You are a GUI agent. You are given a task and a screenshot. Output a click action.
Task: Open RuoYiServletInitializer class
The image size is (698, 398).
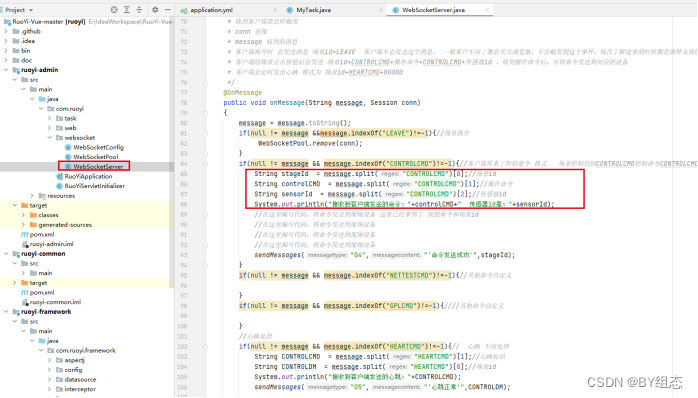[x=94, y=186]
